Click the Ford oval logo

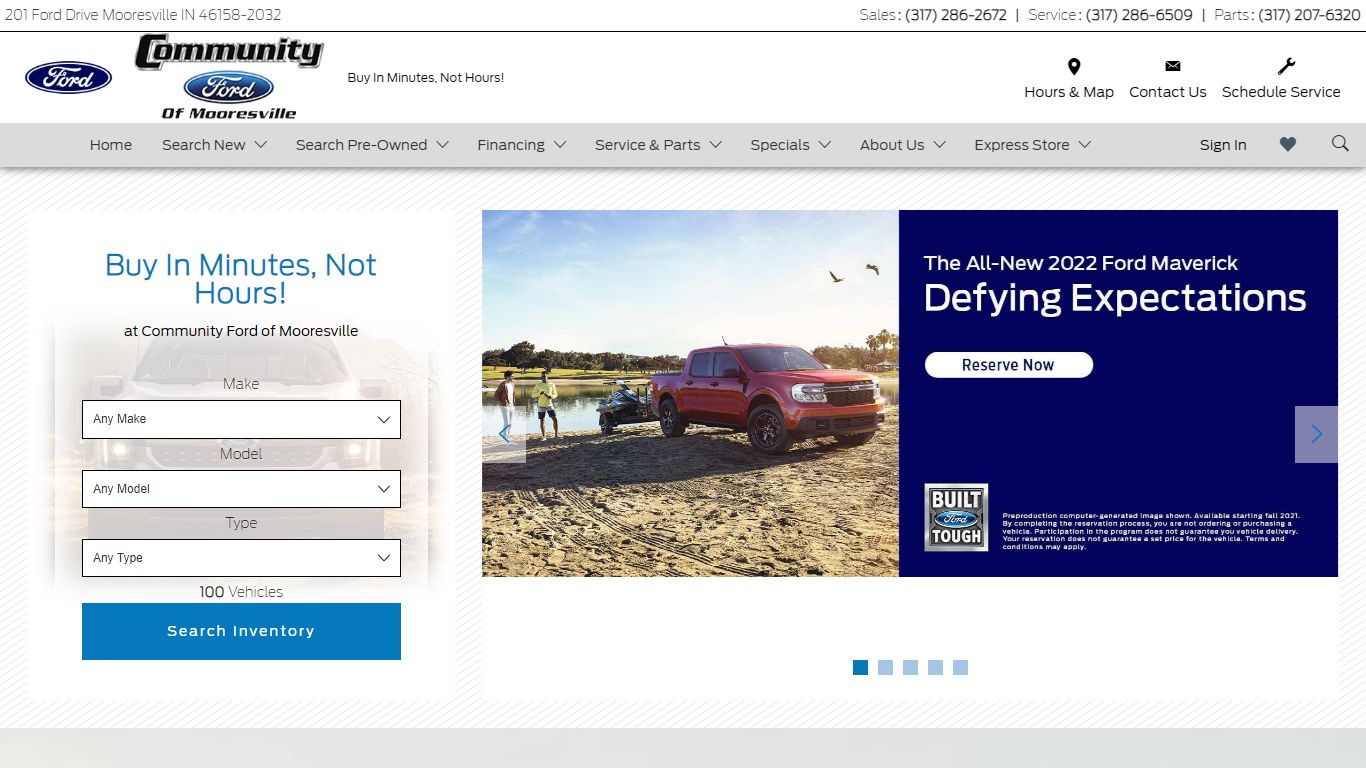pos(68,78)
